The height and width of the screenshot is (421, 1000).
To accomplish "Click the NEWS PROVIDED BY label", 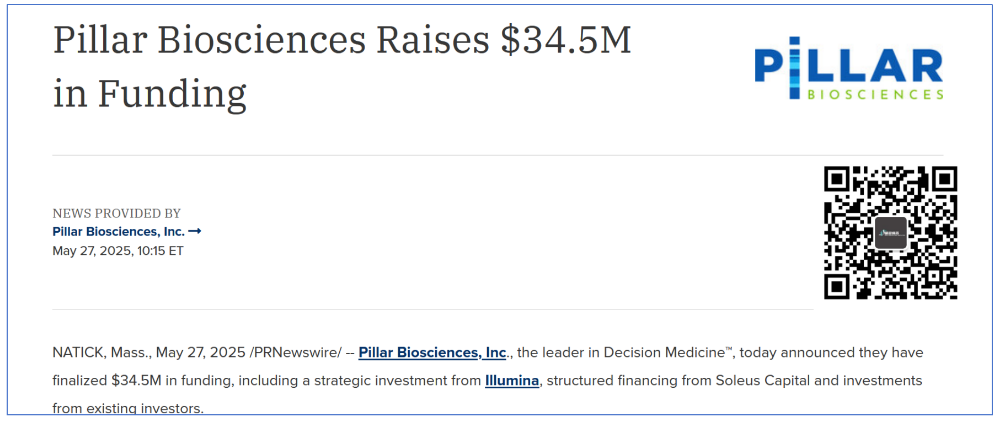I will coord(117,213).
